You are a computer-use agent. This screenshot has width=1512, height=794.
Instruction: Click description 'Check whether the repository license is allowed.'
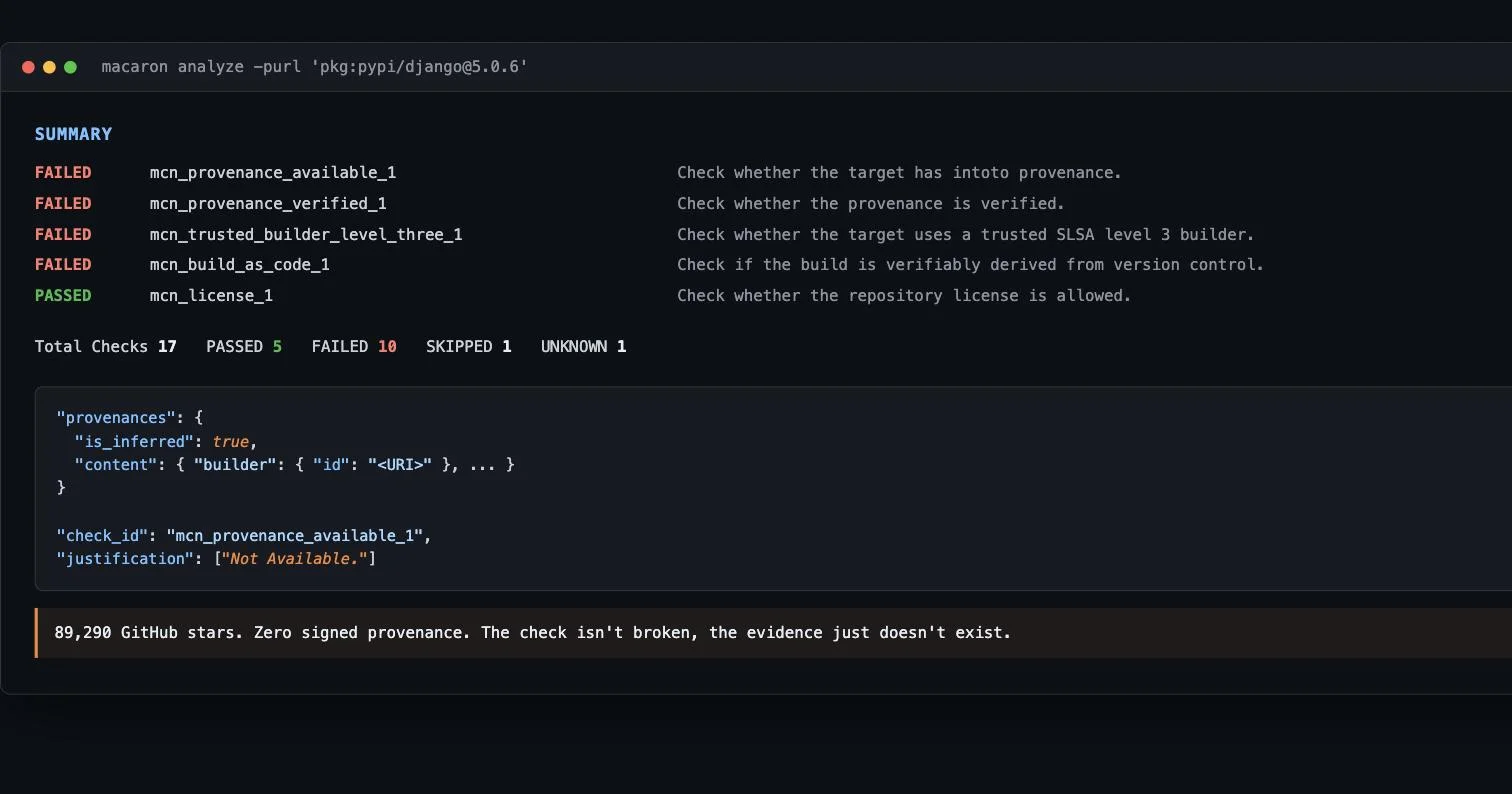coord(904,296)
